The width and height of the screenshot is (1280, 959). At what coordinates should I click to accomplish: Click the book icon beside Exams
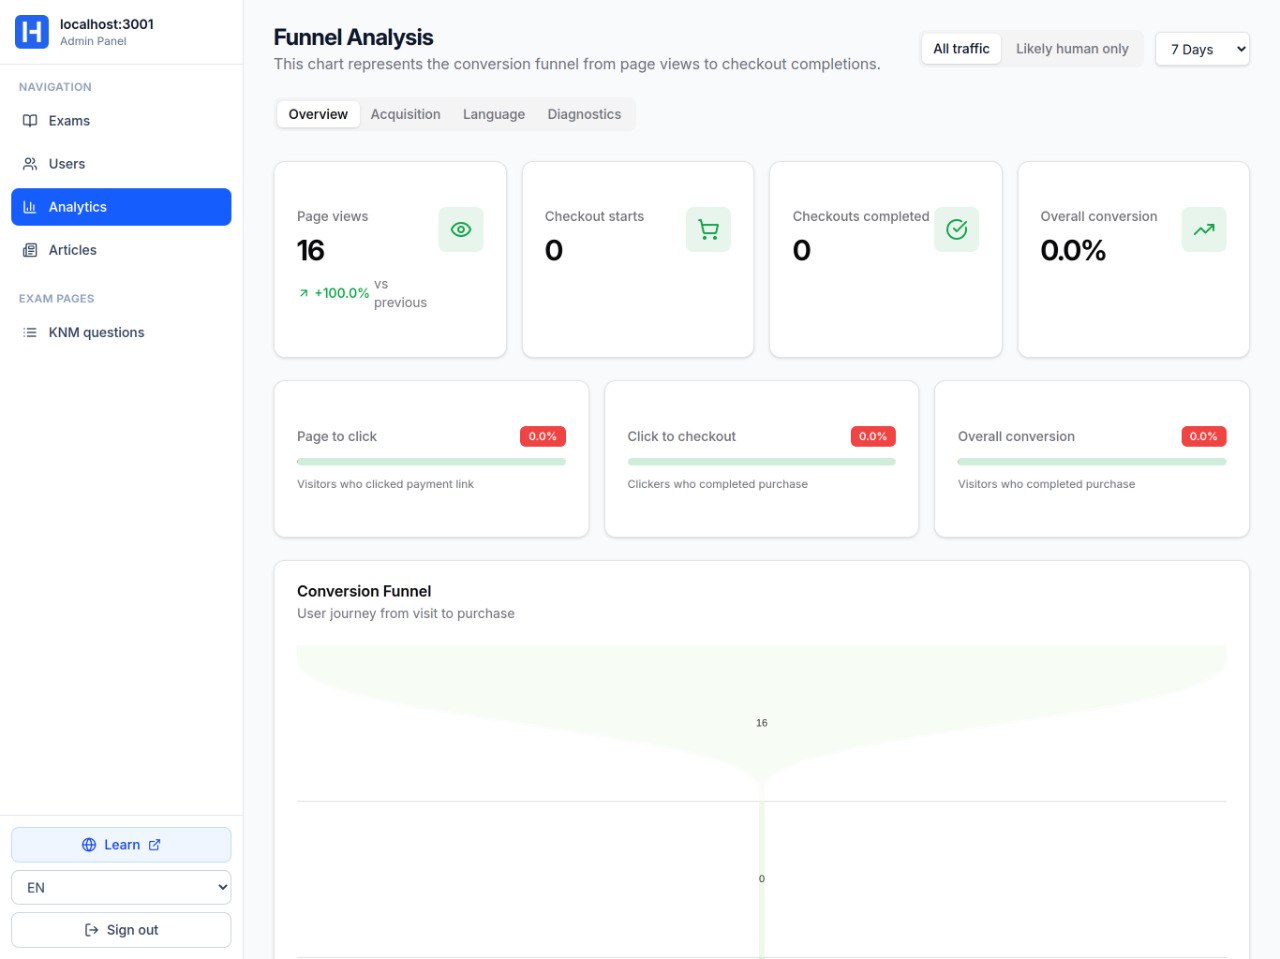[x=30, y=121]
